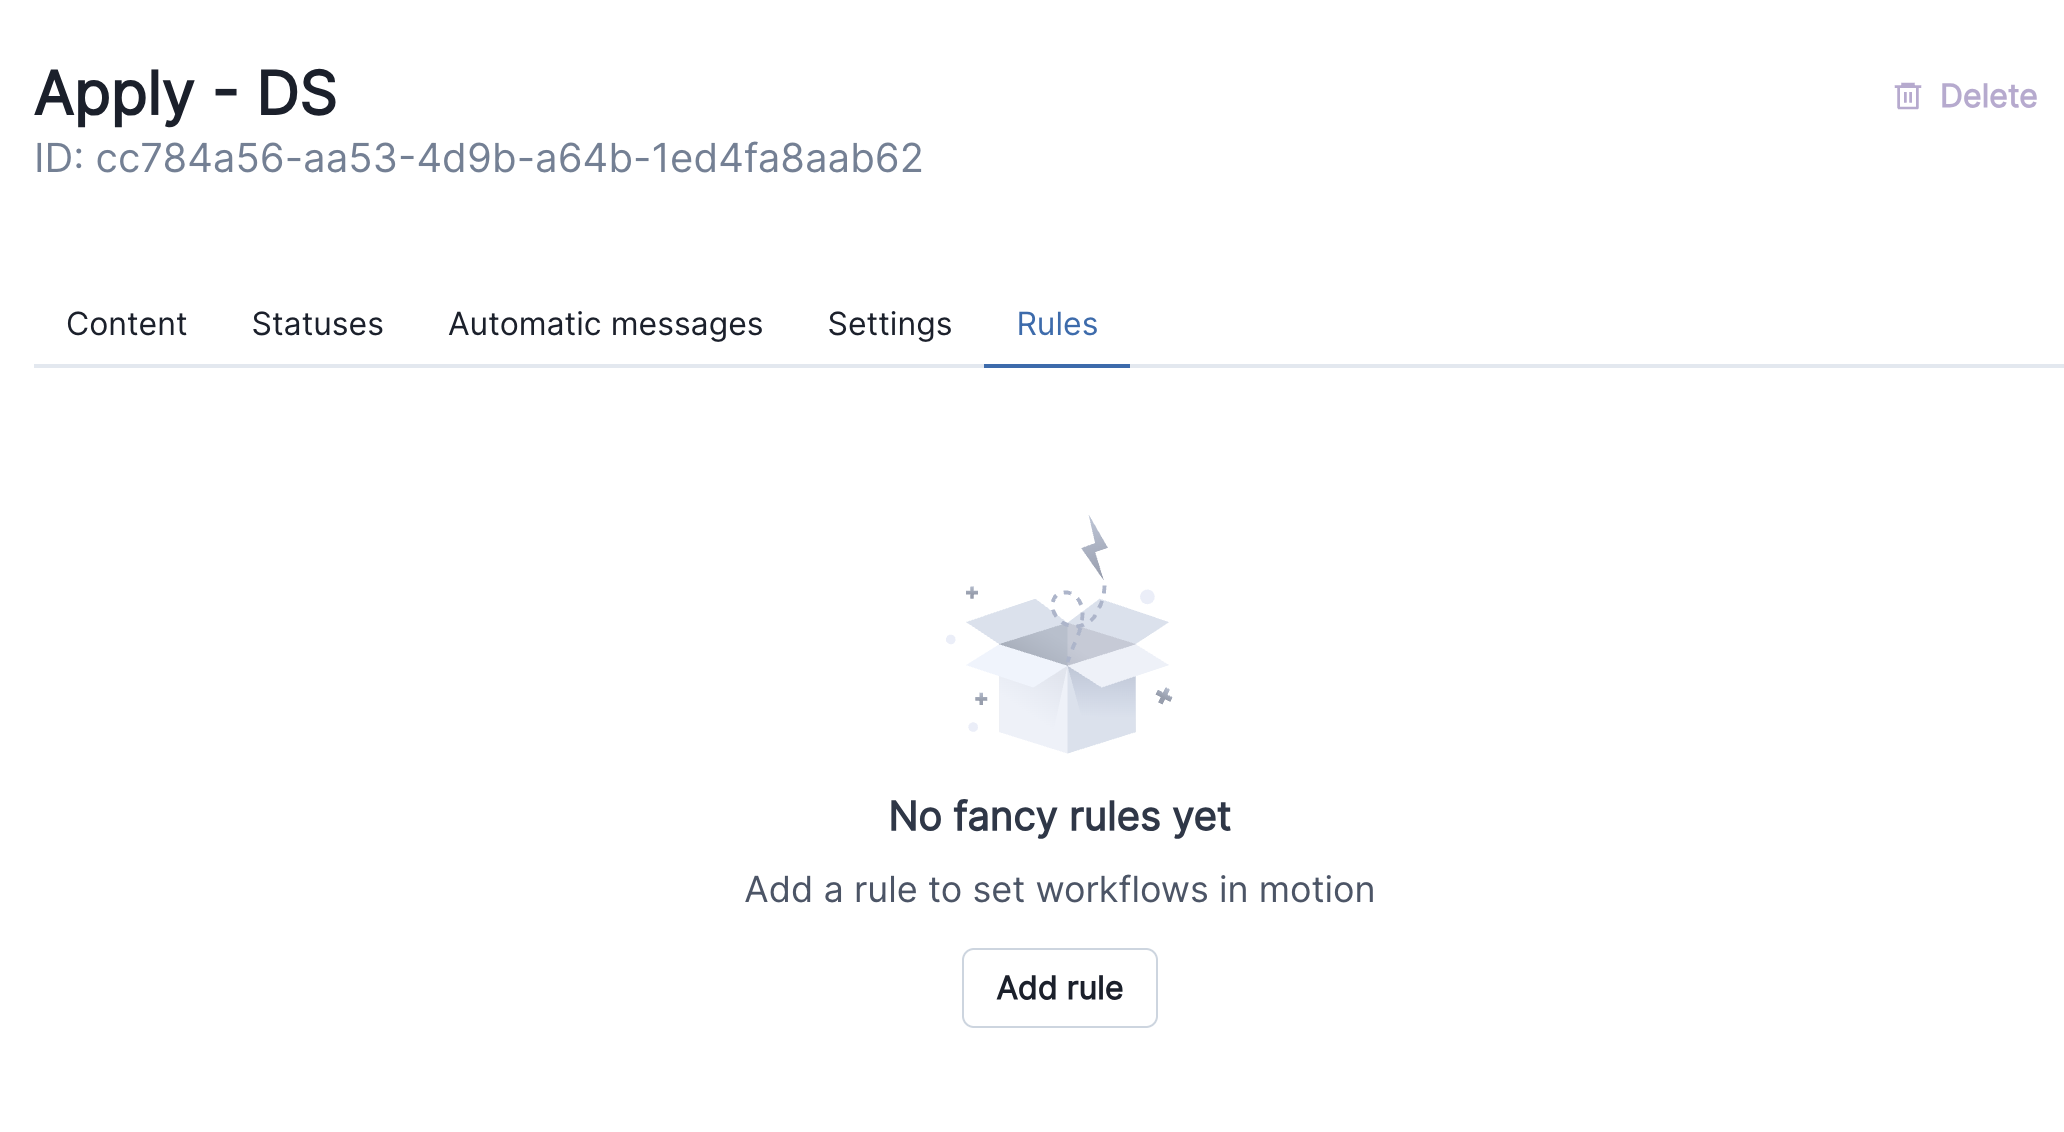Image resolution: width=2064 pixels, height=1132 pixels.
Task: View the Automatic messages tab
Action: tap(605, 324)
